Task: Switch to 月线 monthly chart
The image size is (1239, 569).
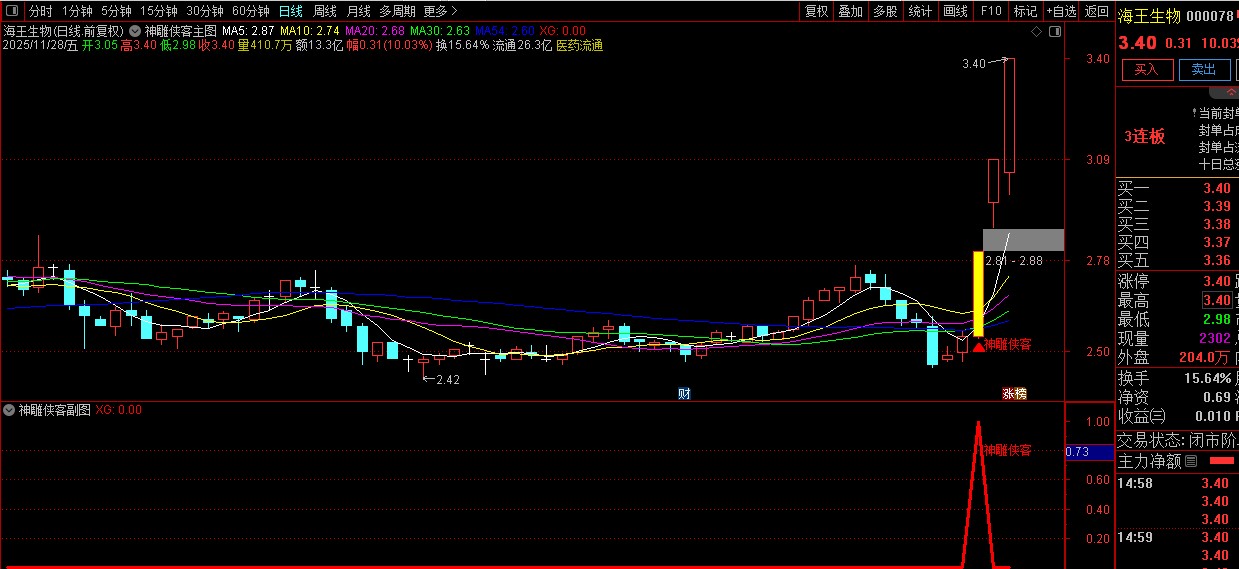Action: coord(358,11)
